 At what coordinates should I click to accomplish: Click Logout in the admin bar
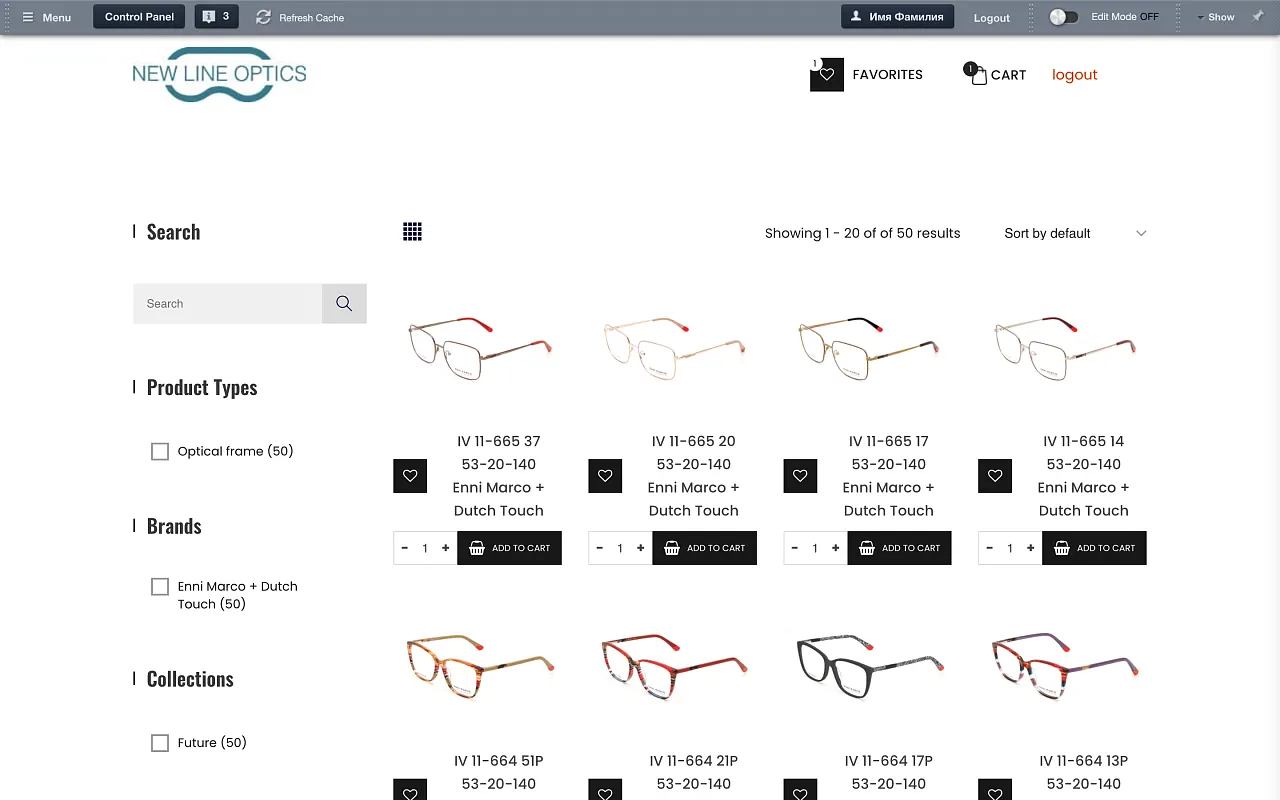click(x=992, y=18)
